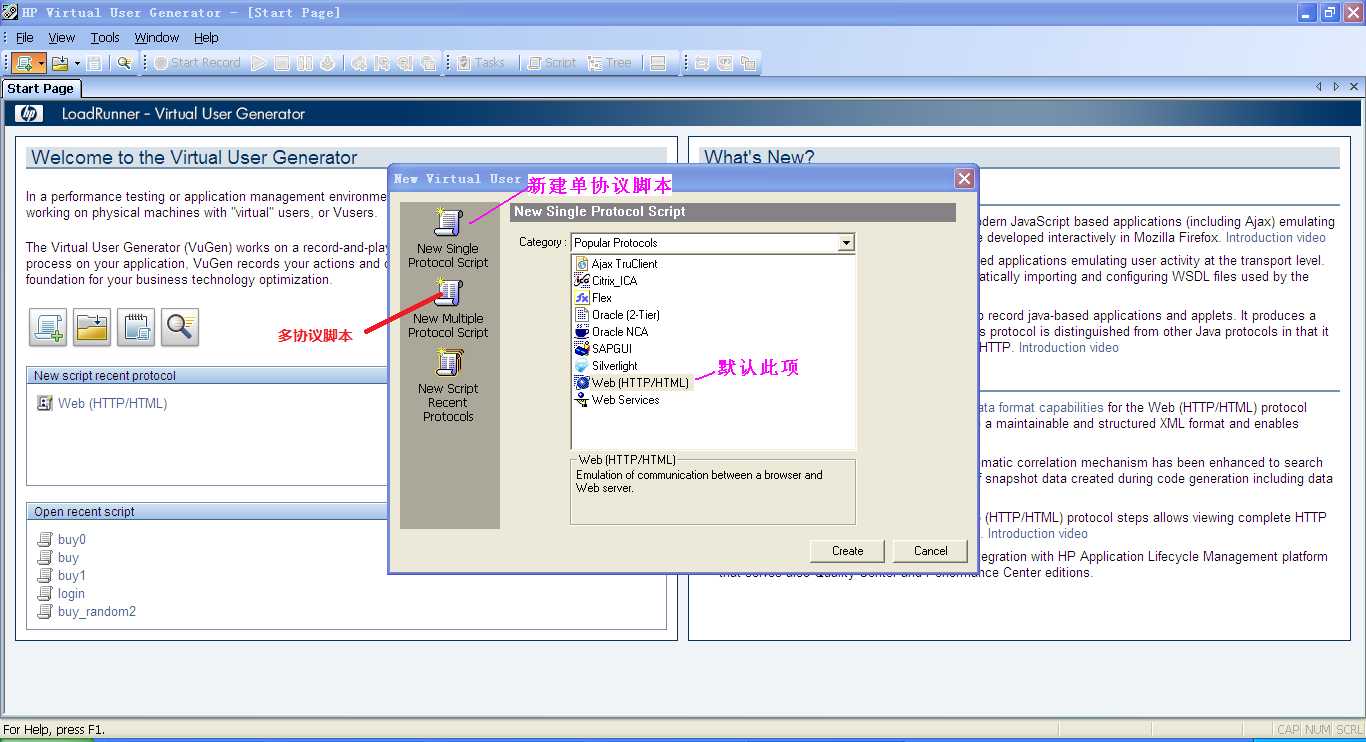Click Introduction video link after Mozilla Firefox
Screen dimensions: 1366x742
point(1275,238)
